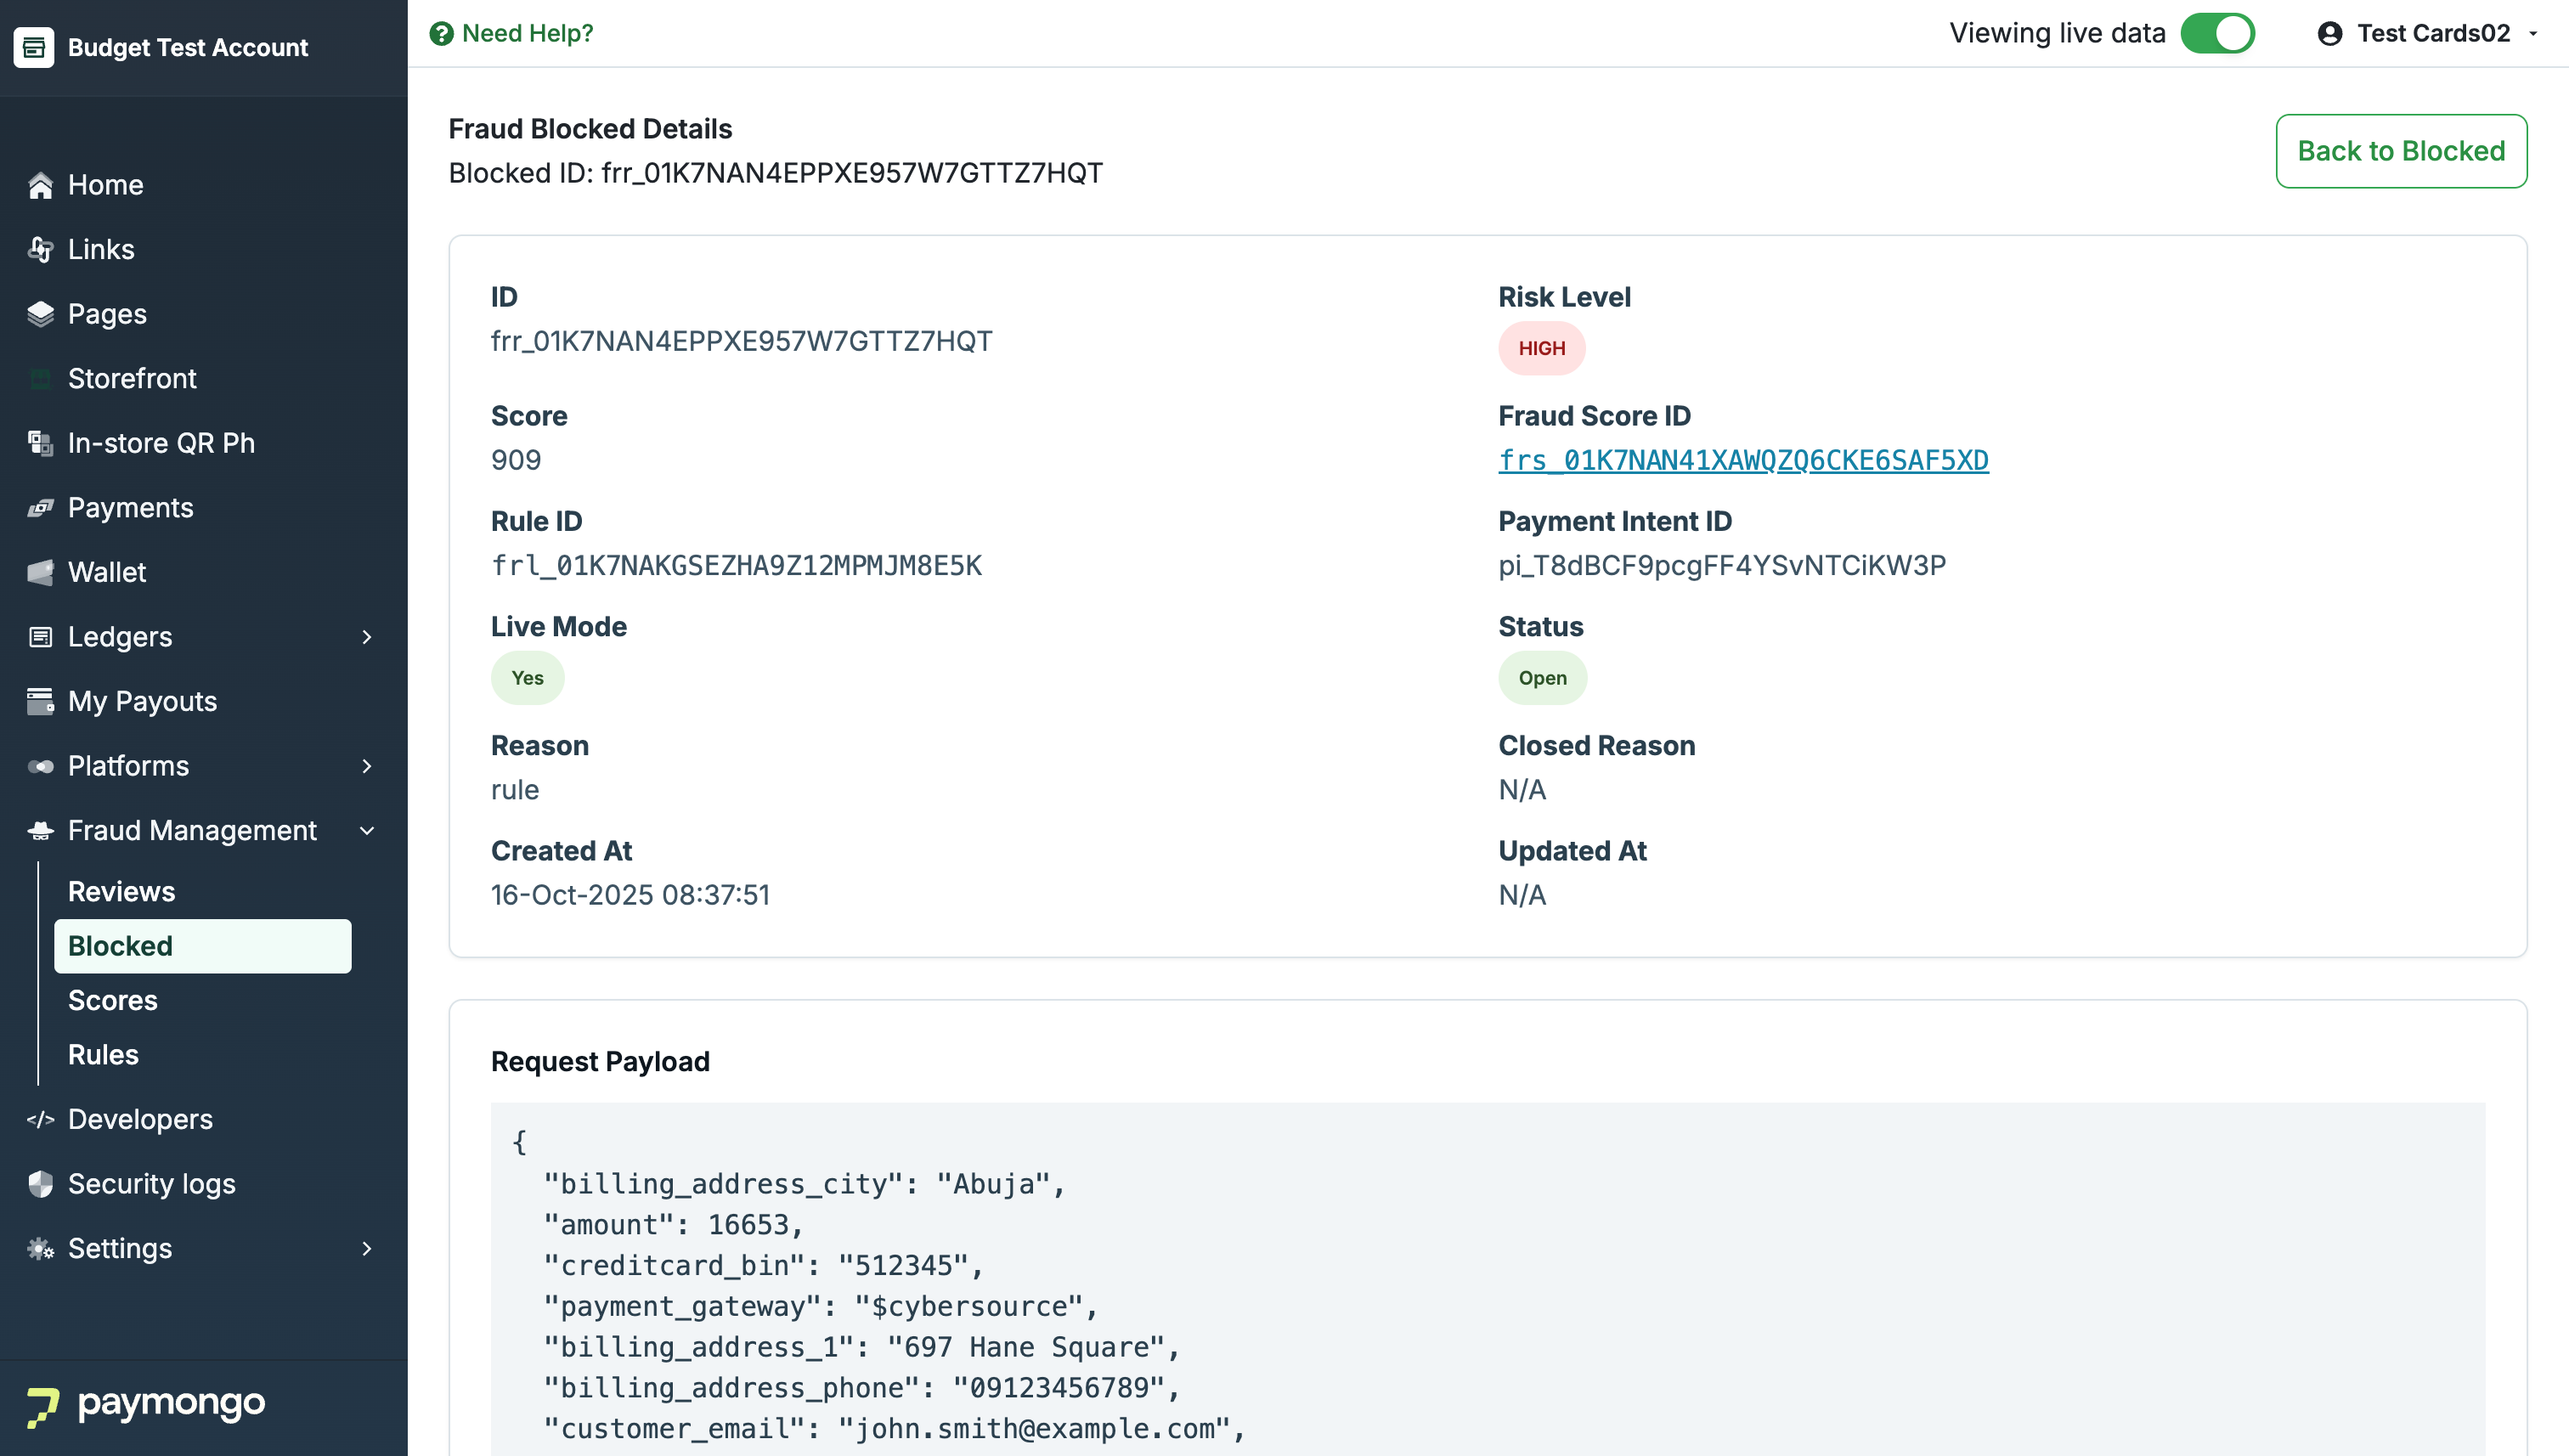Click the Home house icon in sidebar

pyautogui.click(x=40, y=186)
